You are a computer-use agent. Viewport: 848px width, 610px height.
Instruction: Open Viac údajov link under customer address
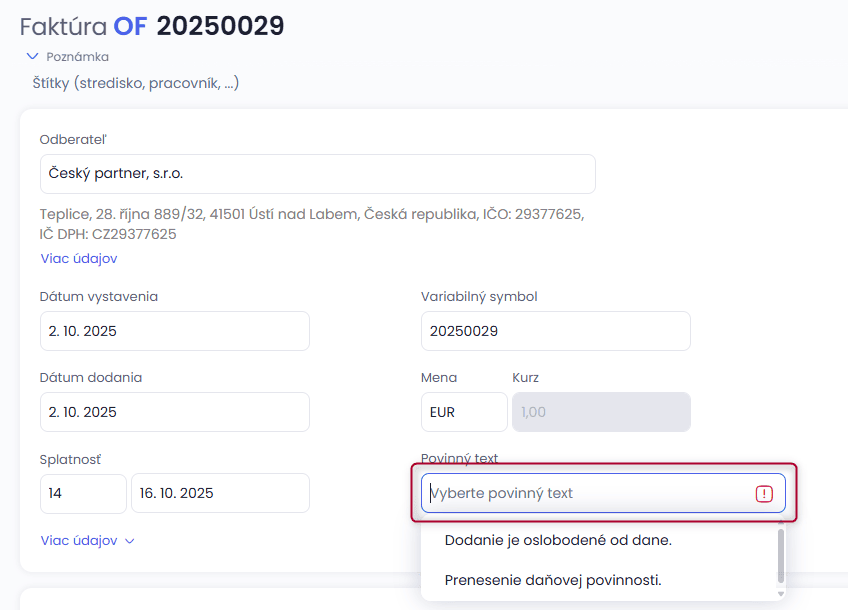click(79, 258)
